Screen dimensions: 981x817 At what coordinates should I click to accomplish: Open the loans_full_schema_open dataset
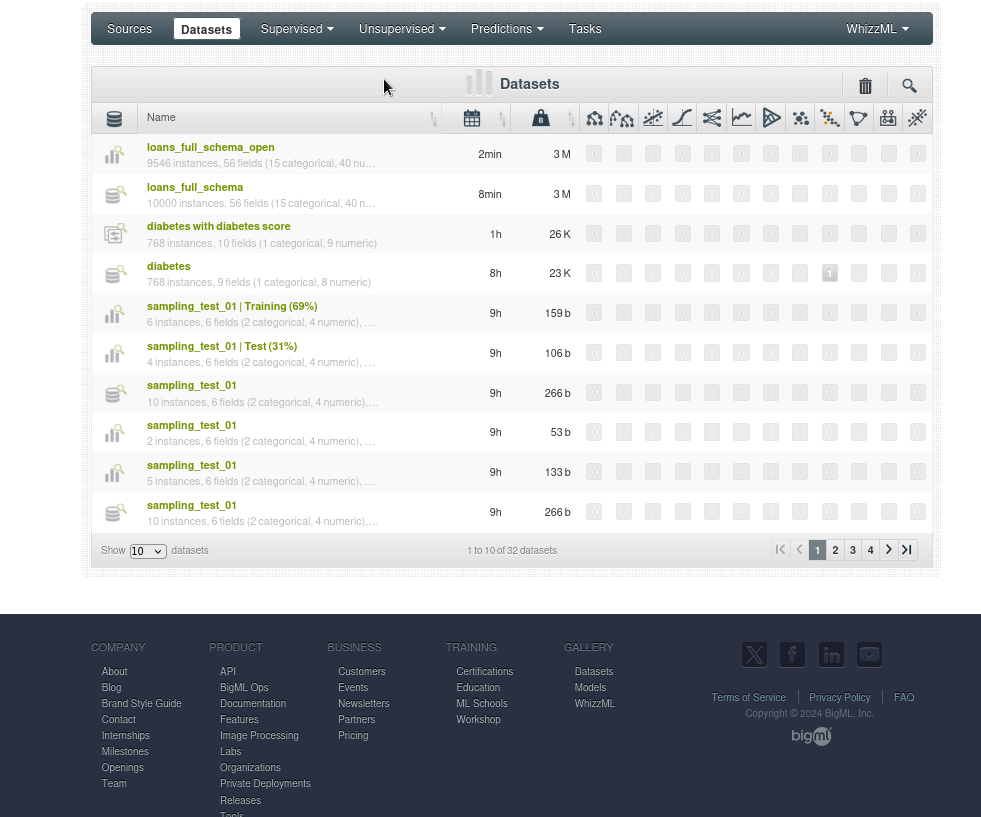pos(210,147)
